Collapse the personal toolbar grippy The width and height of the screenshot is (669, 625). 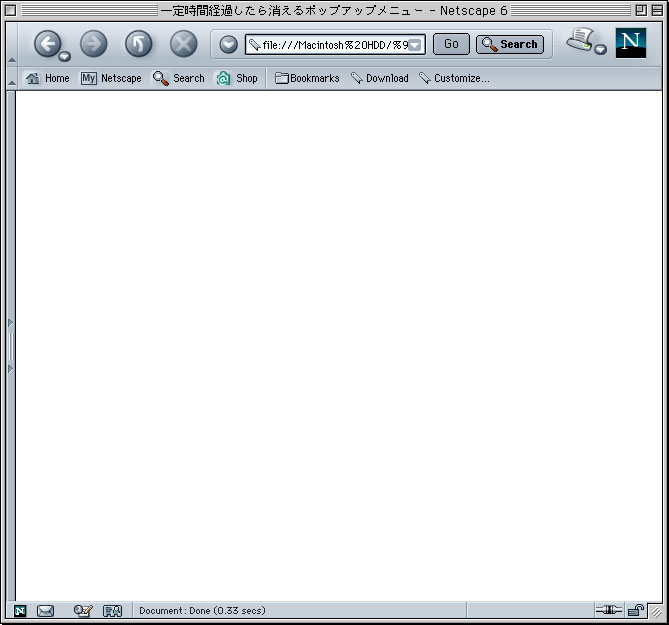12,78
